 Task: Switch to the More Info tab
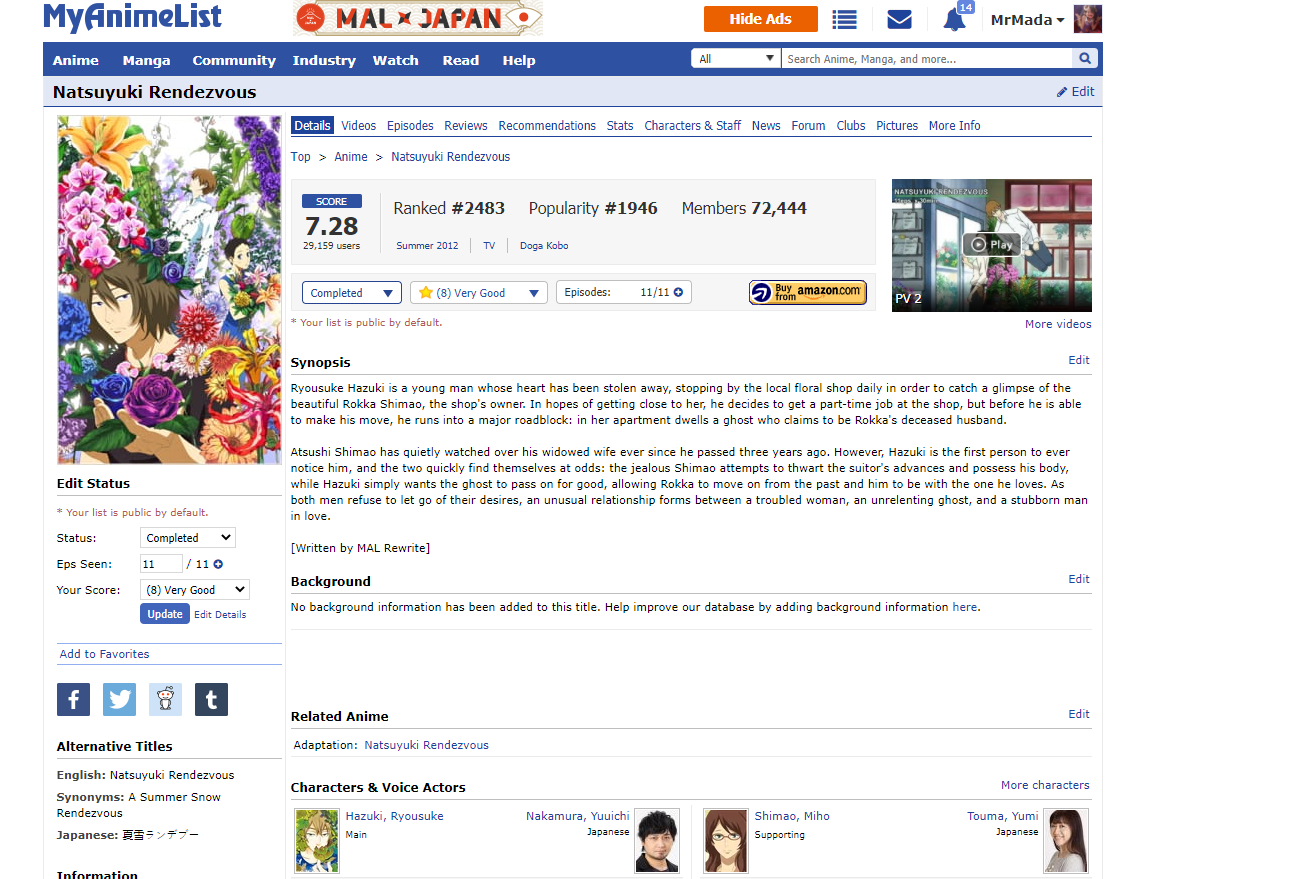pos(954,126)
